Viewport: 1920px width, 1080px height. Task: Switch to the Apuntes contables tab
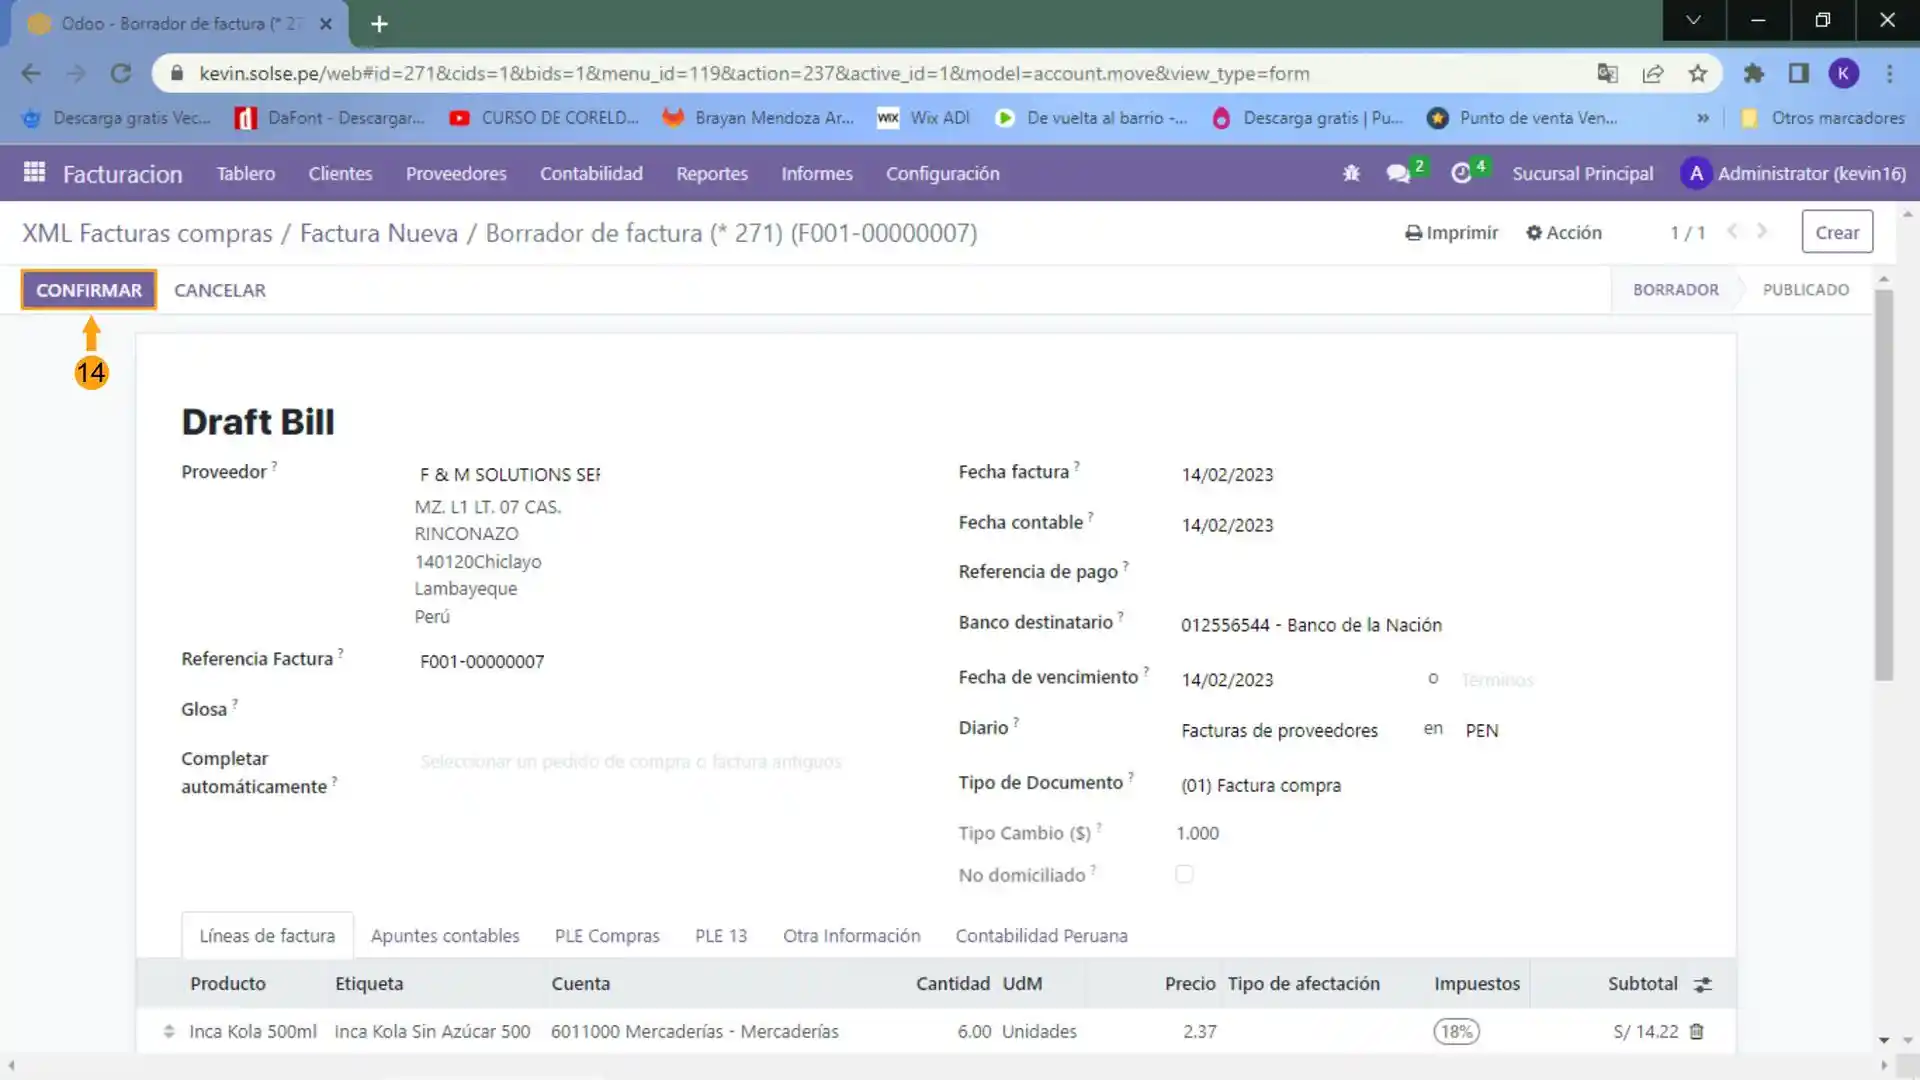pyautogui.click(x=445, y=935)
